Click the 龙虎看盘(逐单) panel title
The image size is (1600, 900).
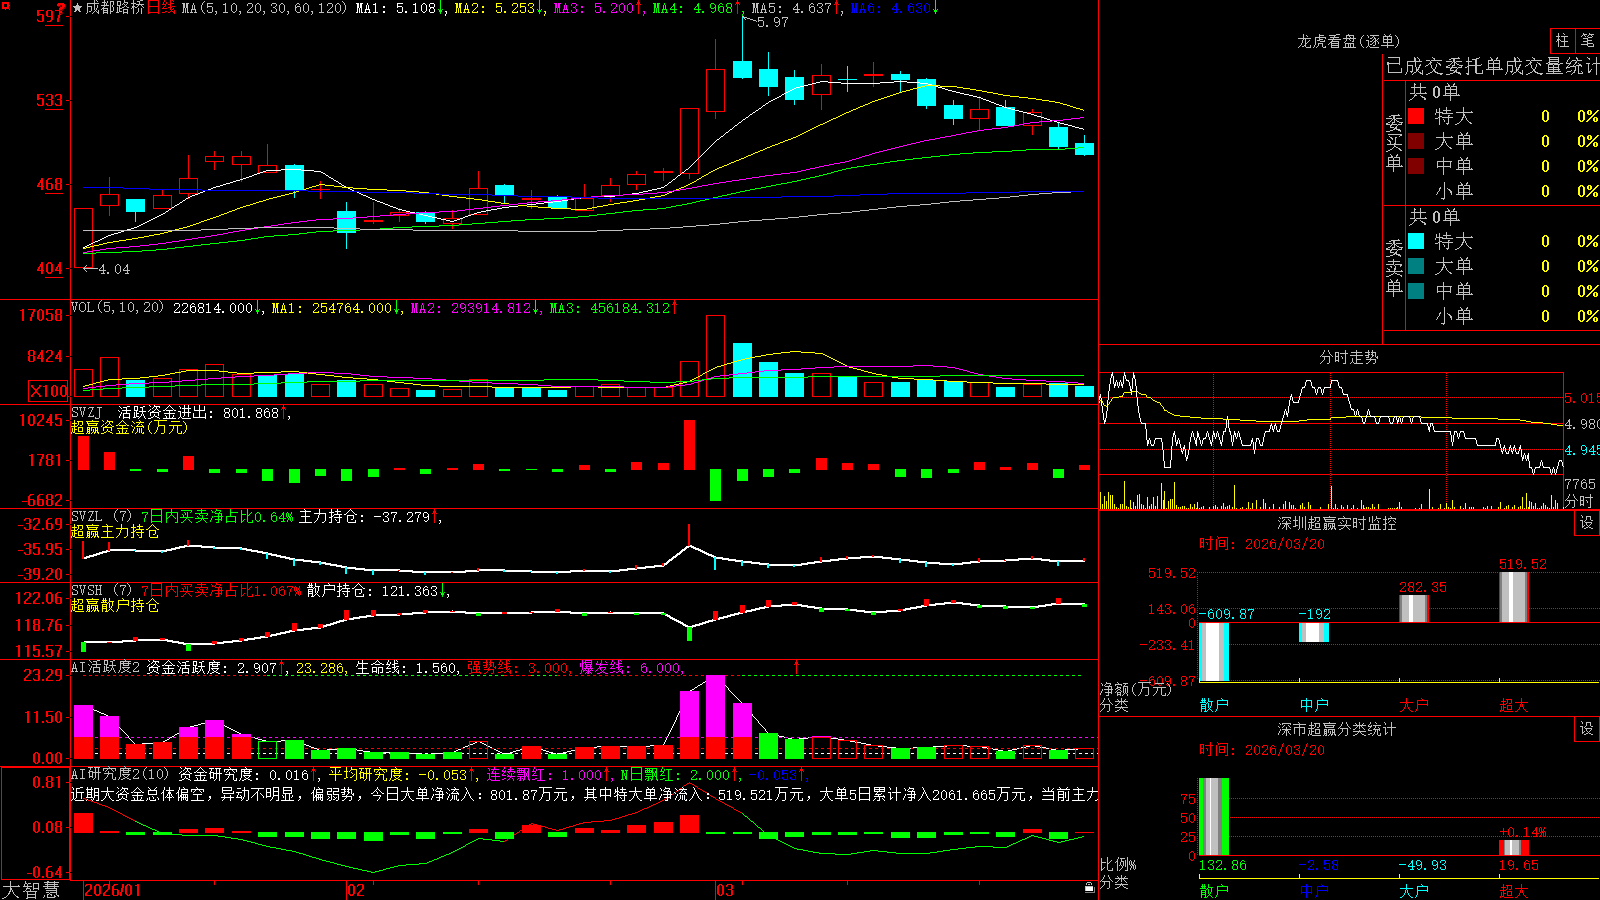[x=1348, y=41]
